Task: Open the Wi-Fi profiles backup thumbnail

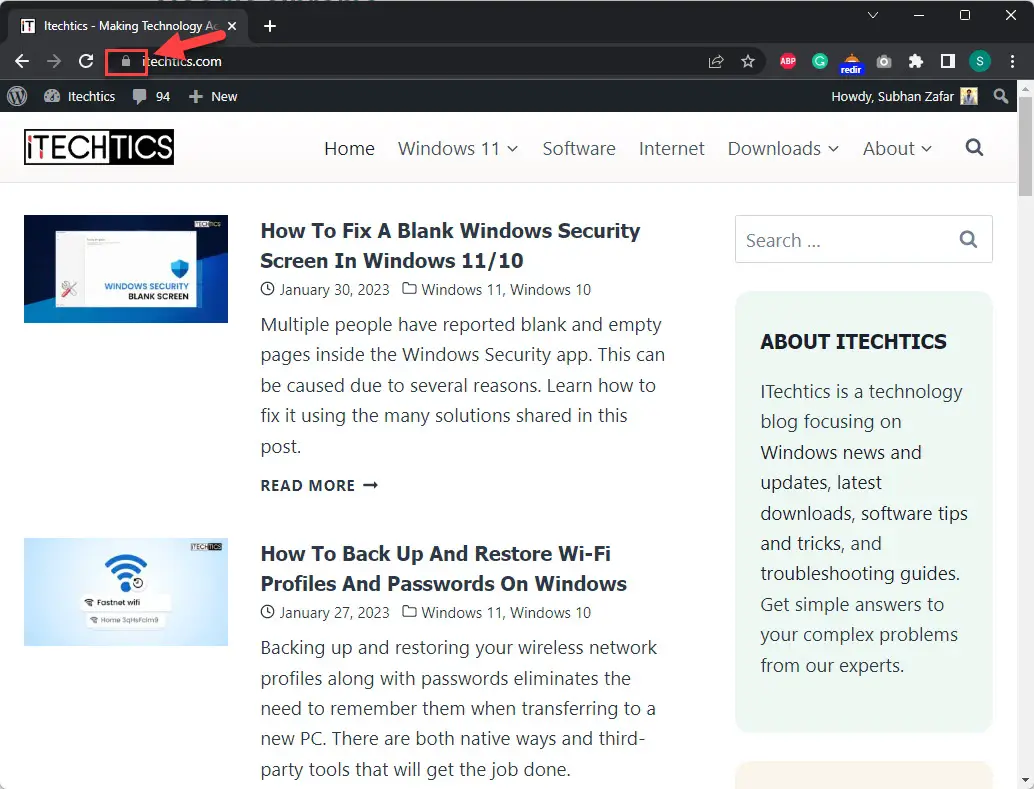Action: [x=126, y=592]
